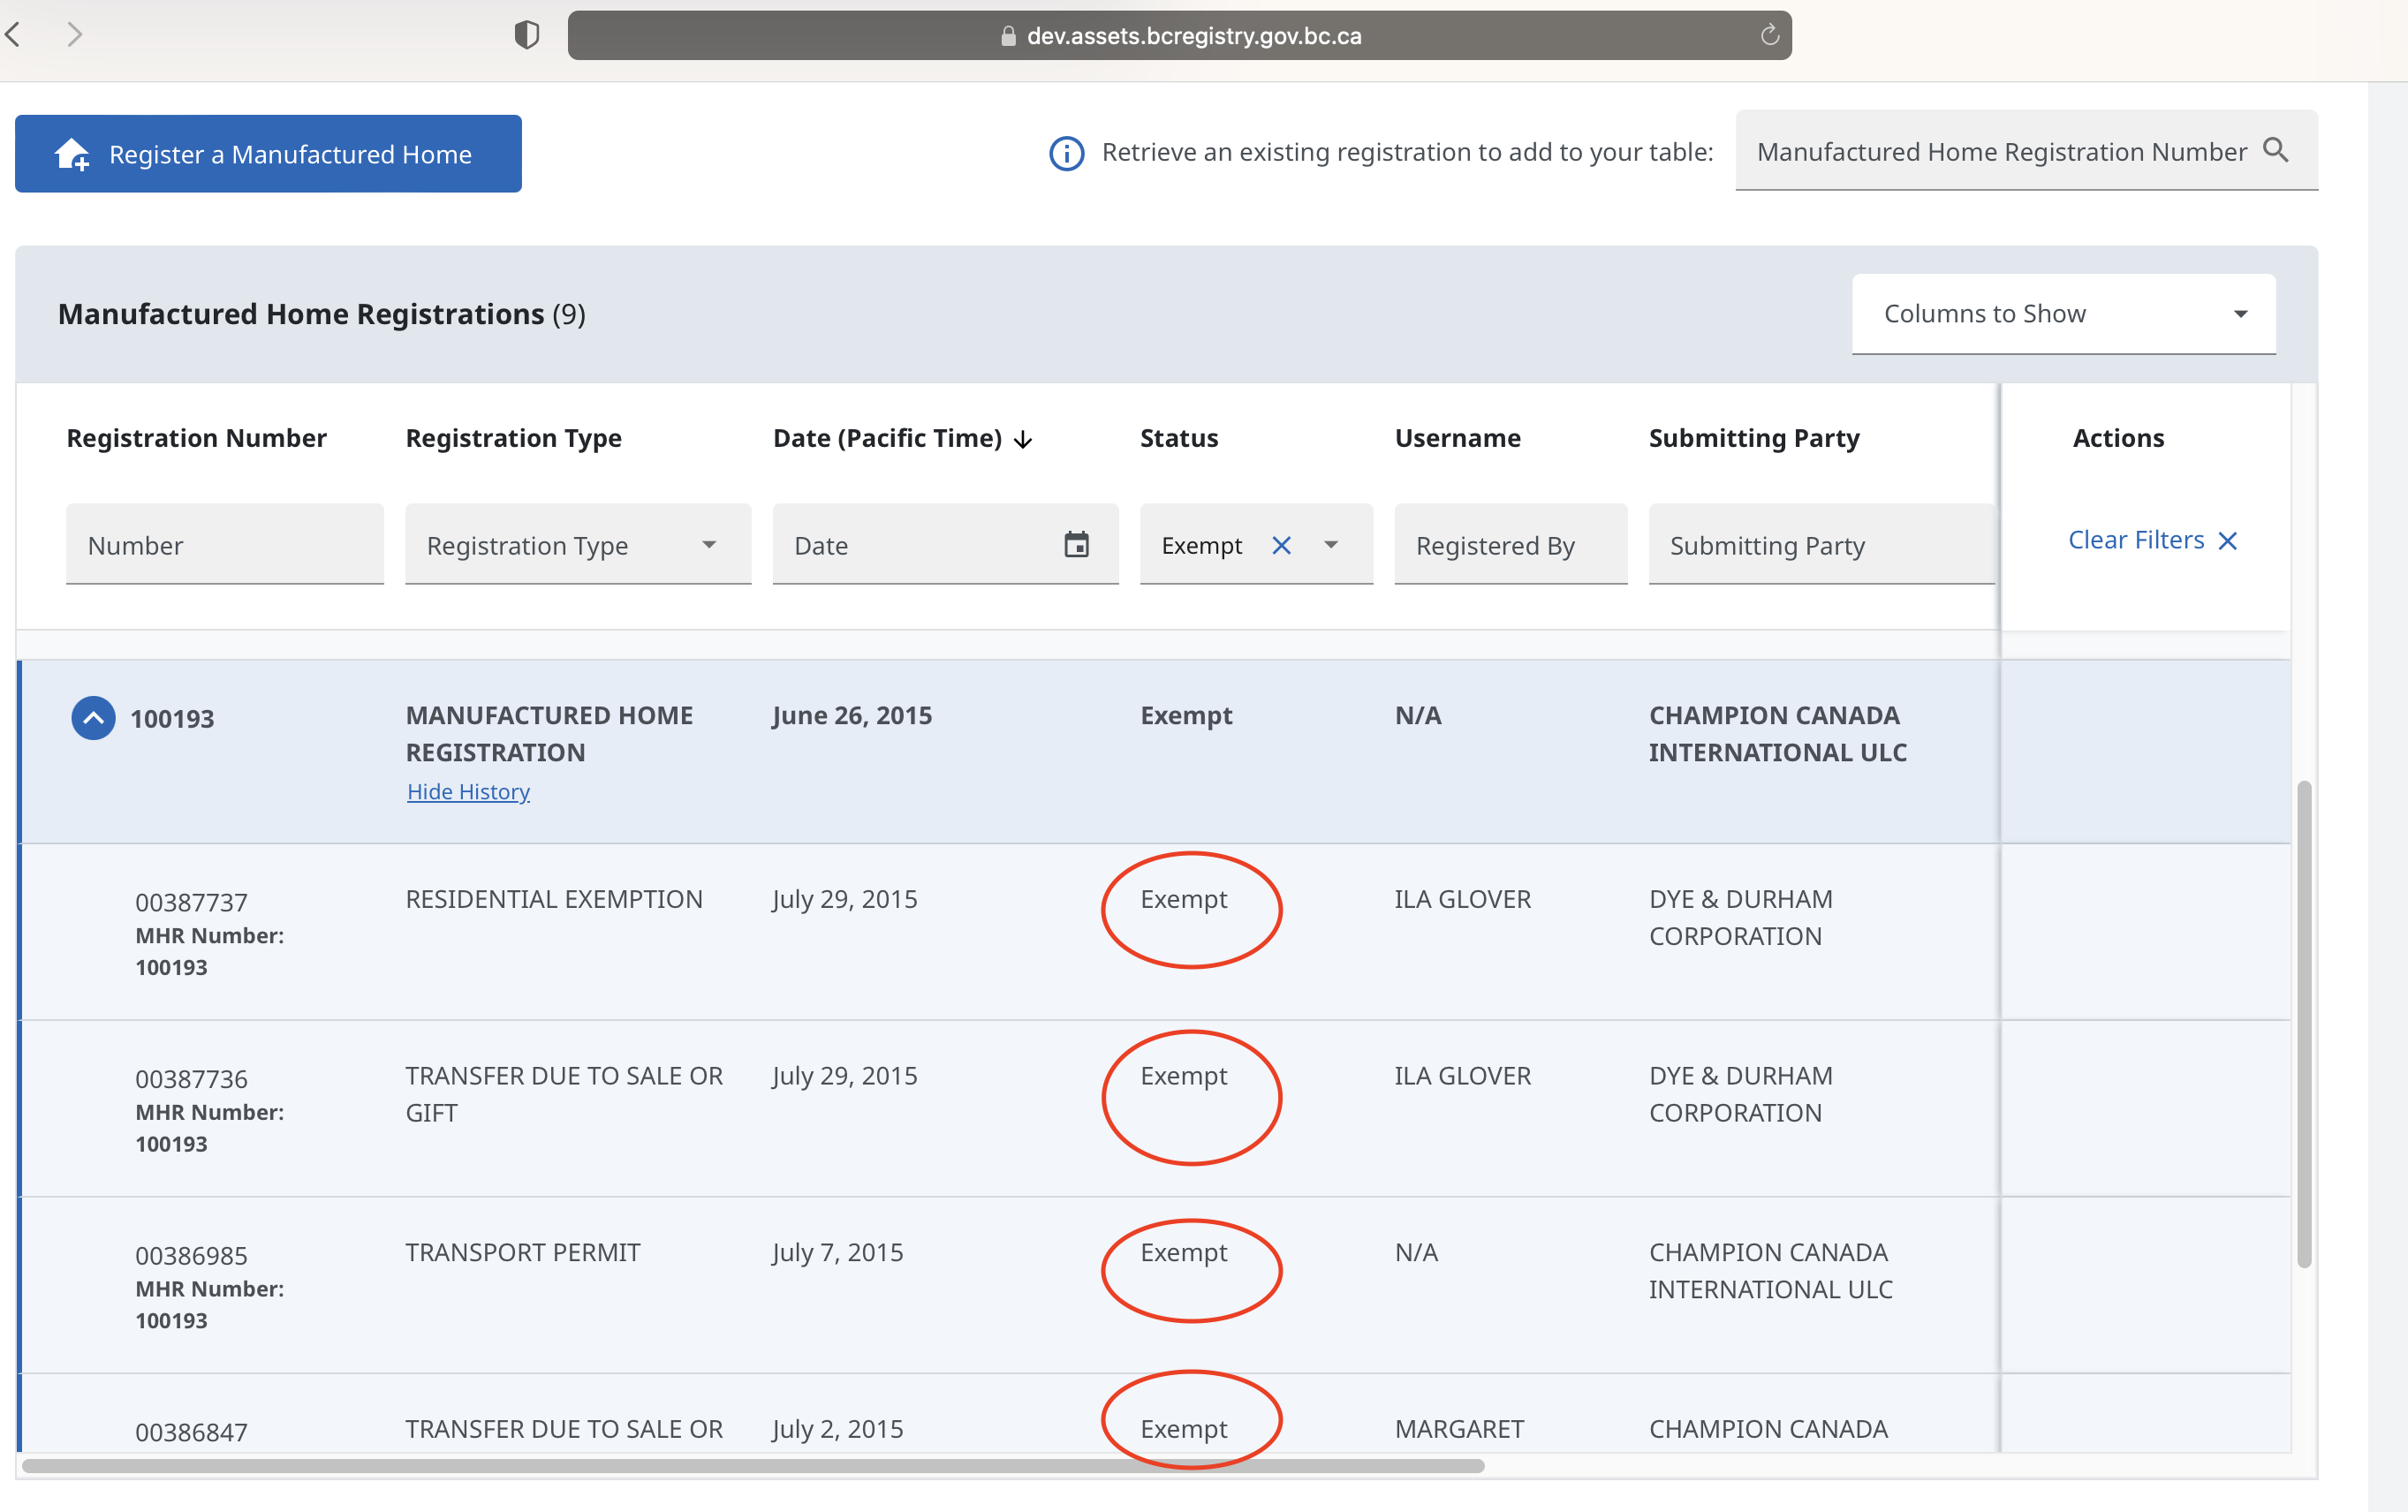Click Register a Manufactured Home button
The image size is (2408, 1512).
268,154
